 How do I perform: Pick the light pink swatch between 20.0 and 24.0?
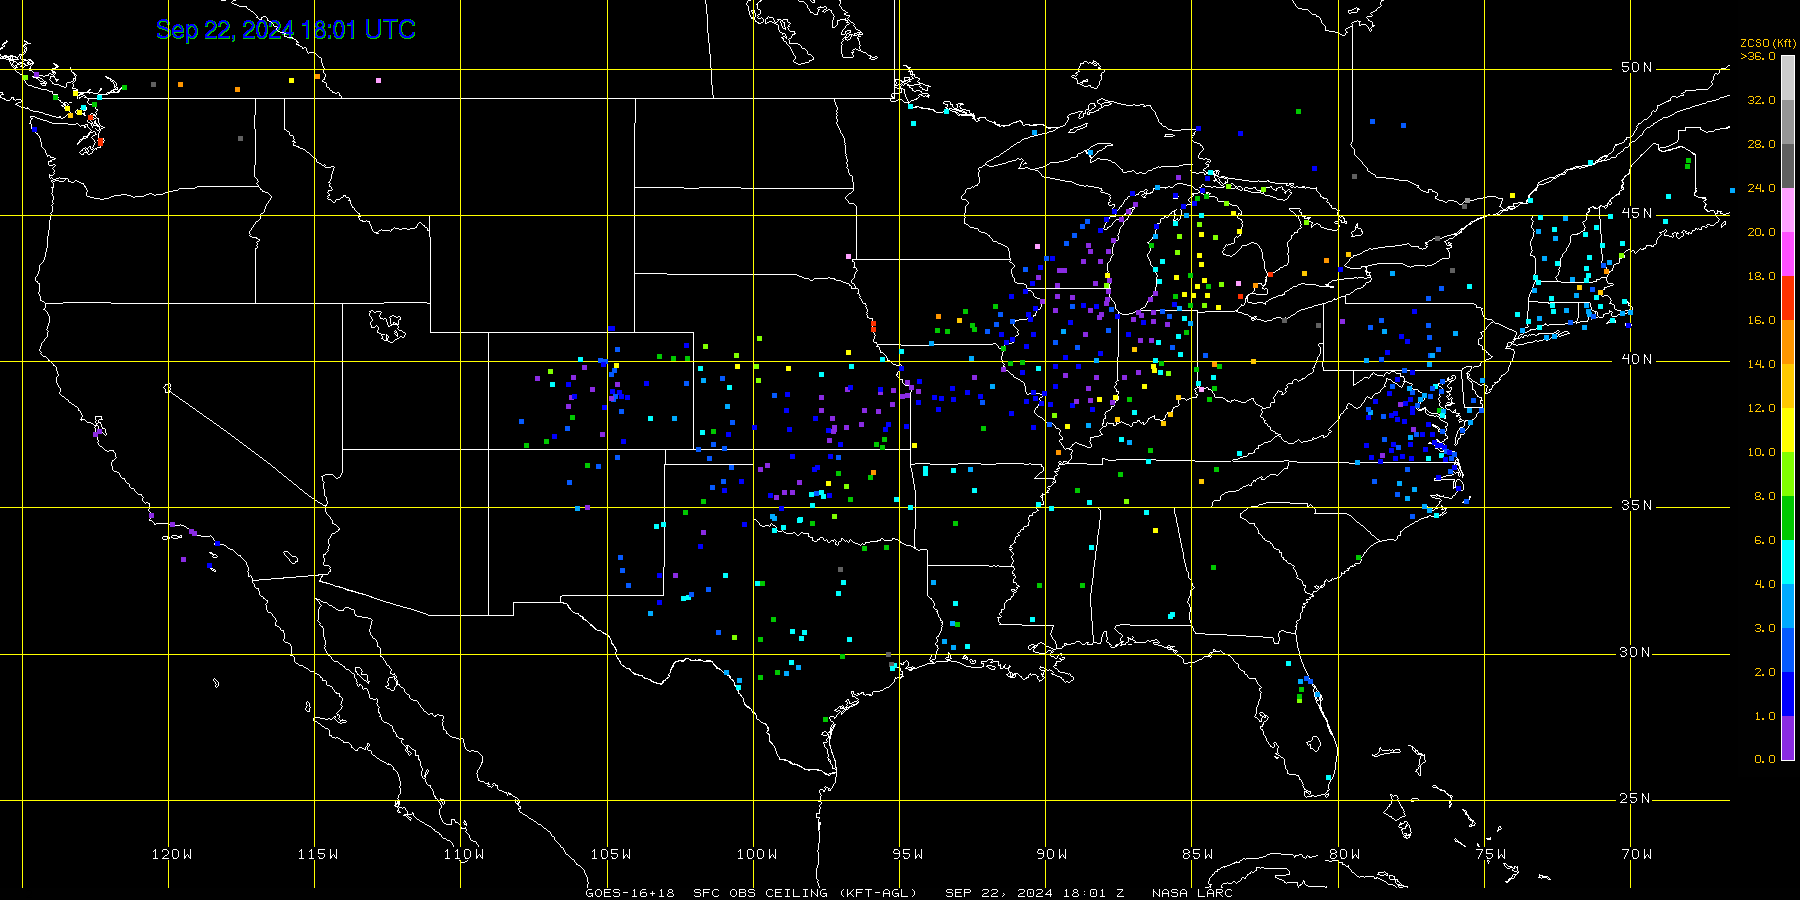pyautogui.click(x=1788, y=210)
